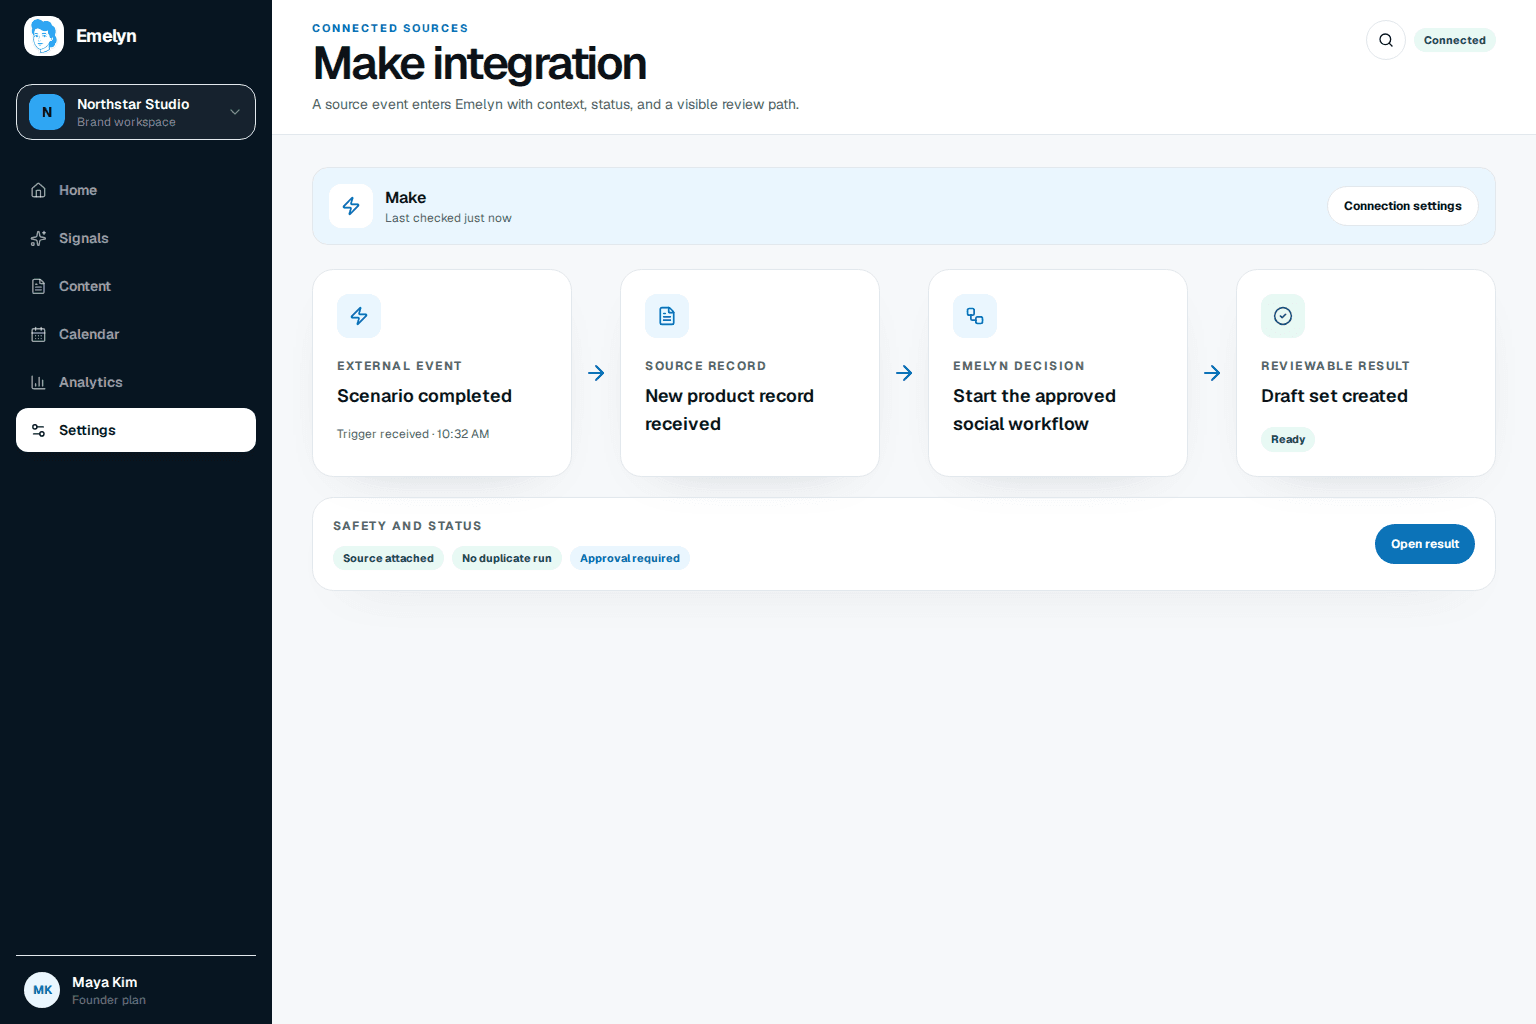Click the Approval required tag
Viewport: 1536px width, 1024px height.
click(630, 558)
